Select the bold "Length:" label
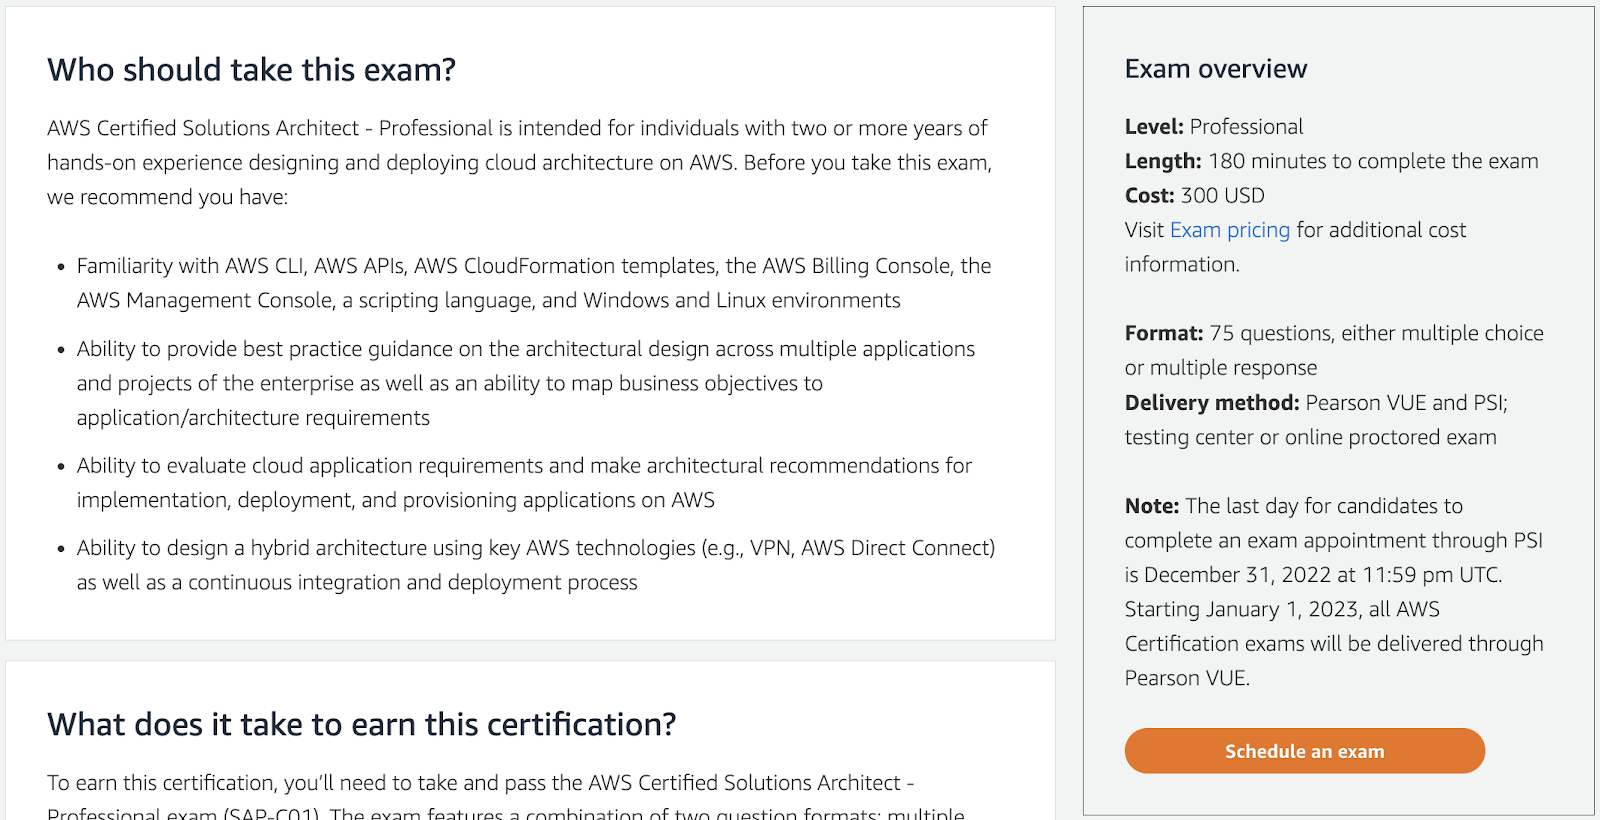The height and width of the screenshot is (820, 1600). coord(1162,161)
